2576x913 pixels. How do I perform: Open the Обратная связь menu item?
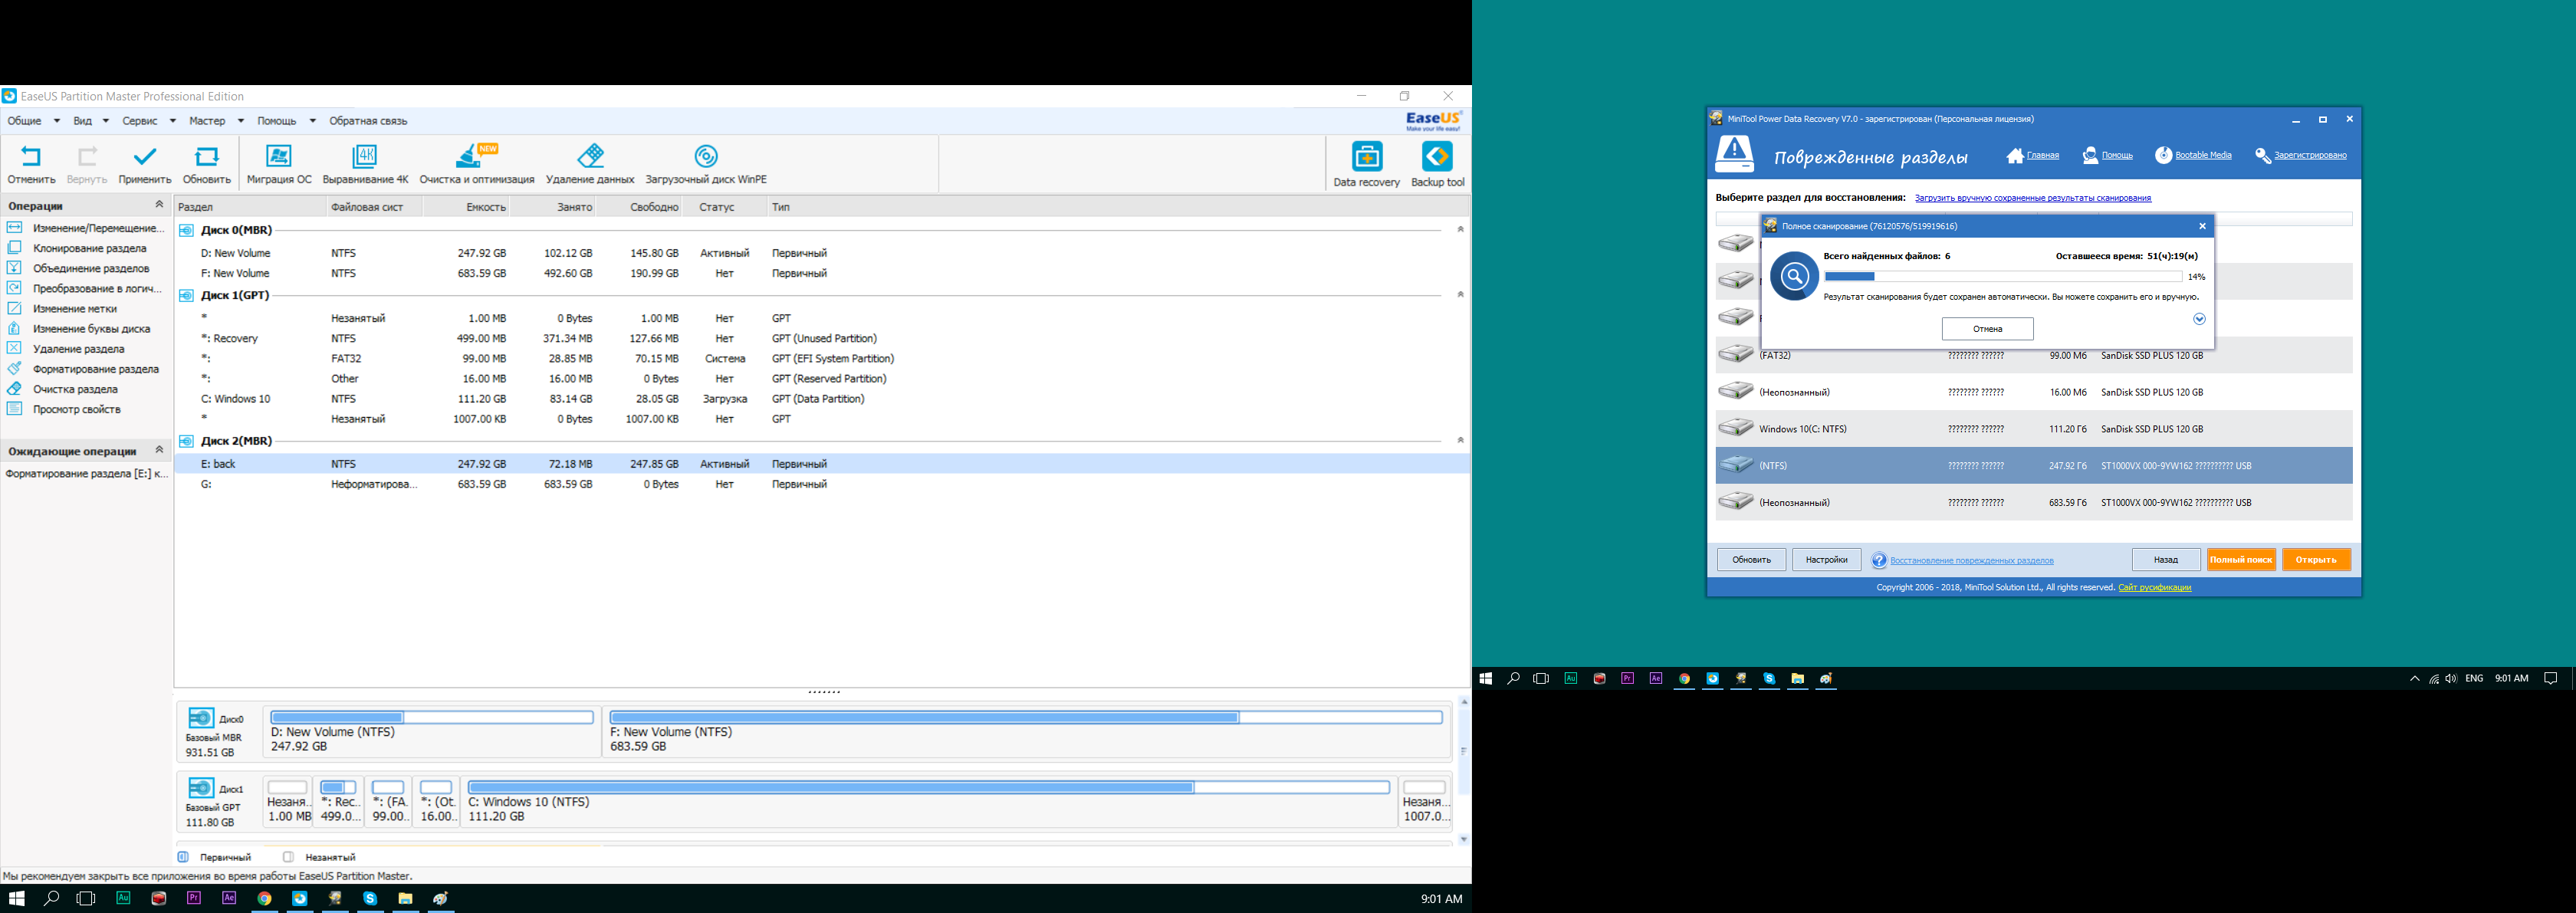pyautogui.click(x=368, y=121)
